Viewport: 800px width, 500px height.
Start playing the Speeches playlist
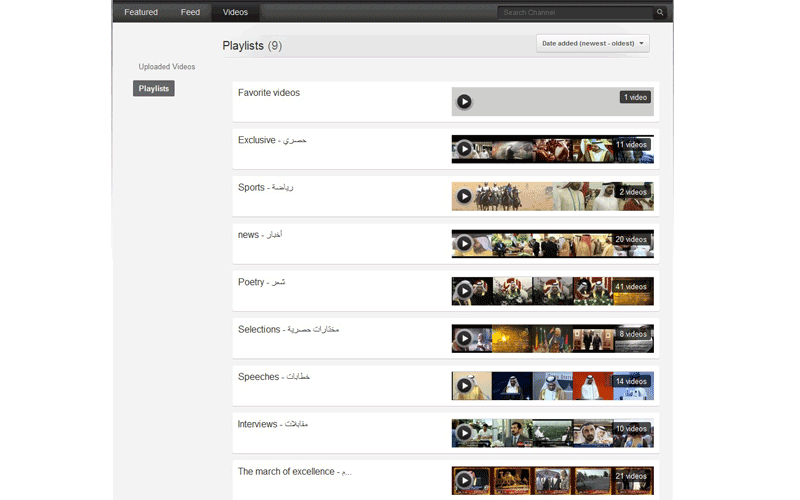[x=464, y=385]
